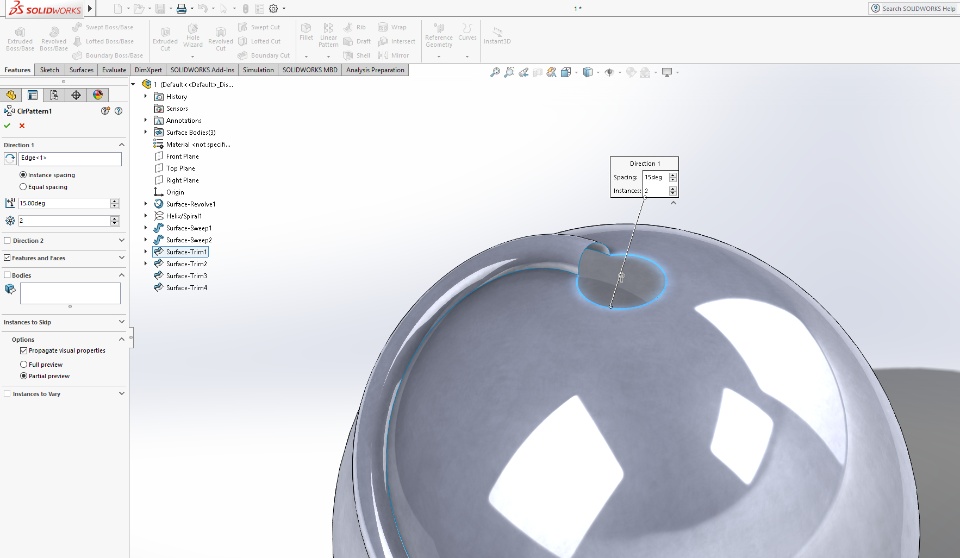Click the Section View icon in the view toolbar
This screenshot has height=558, width=960.
coord(538,72)
